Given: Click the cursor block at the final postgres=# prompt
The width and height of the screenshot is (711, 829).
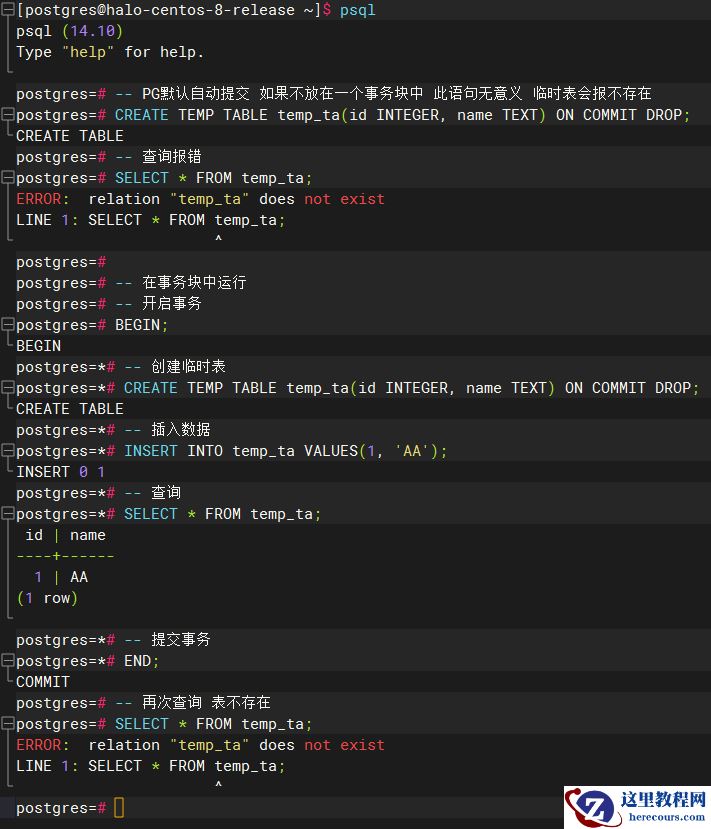Looking at the screenshot, I should tap(119, 807).
